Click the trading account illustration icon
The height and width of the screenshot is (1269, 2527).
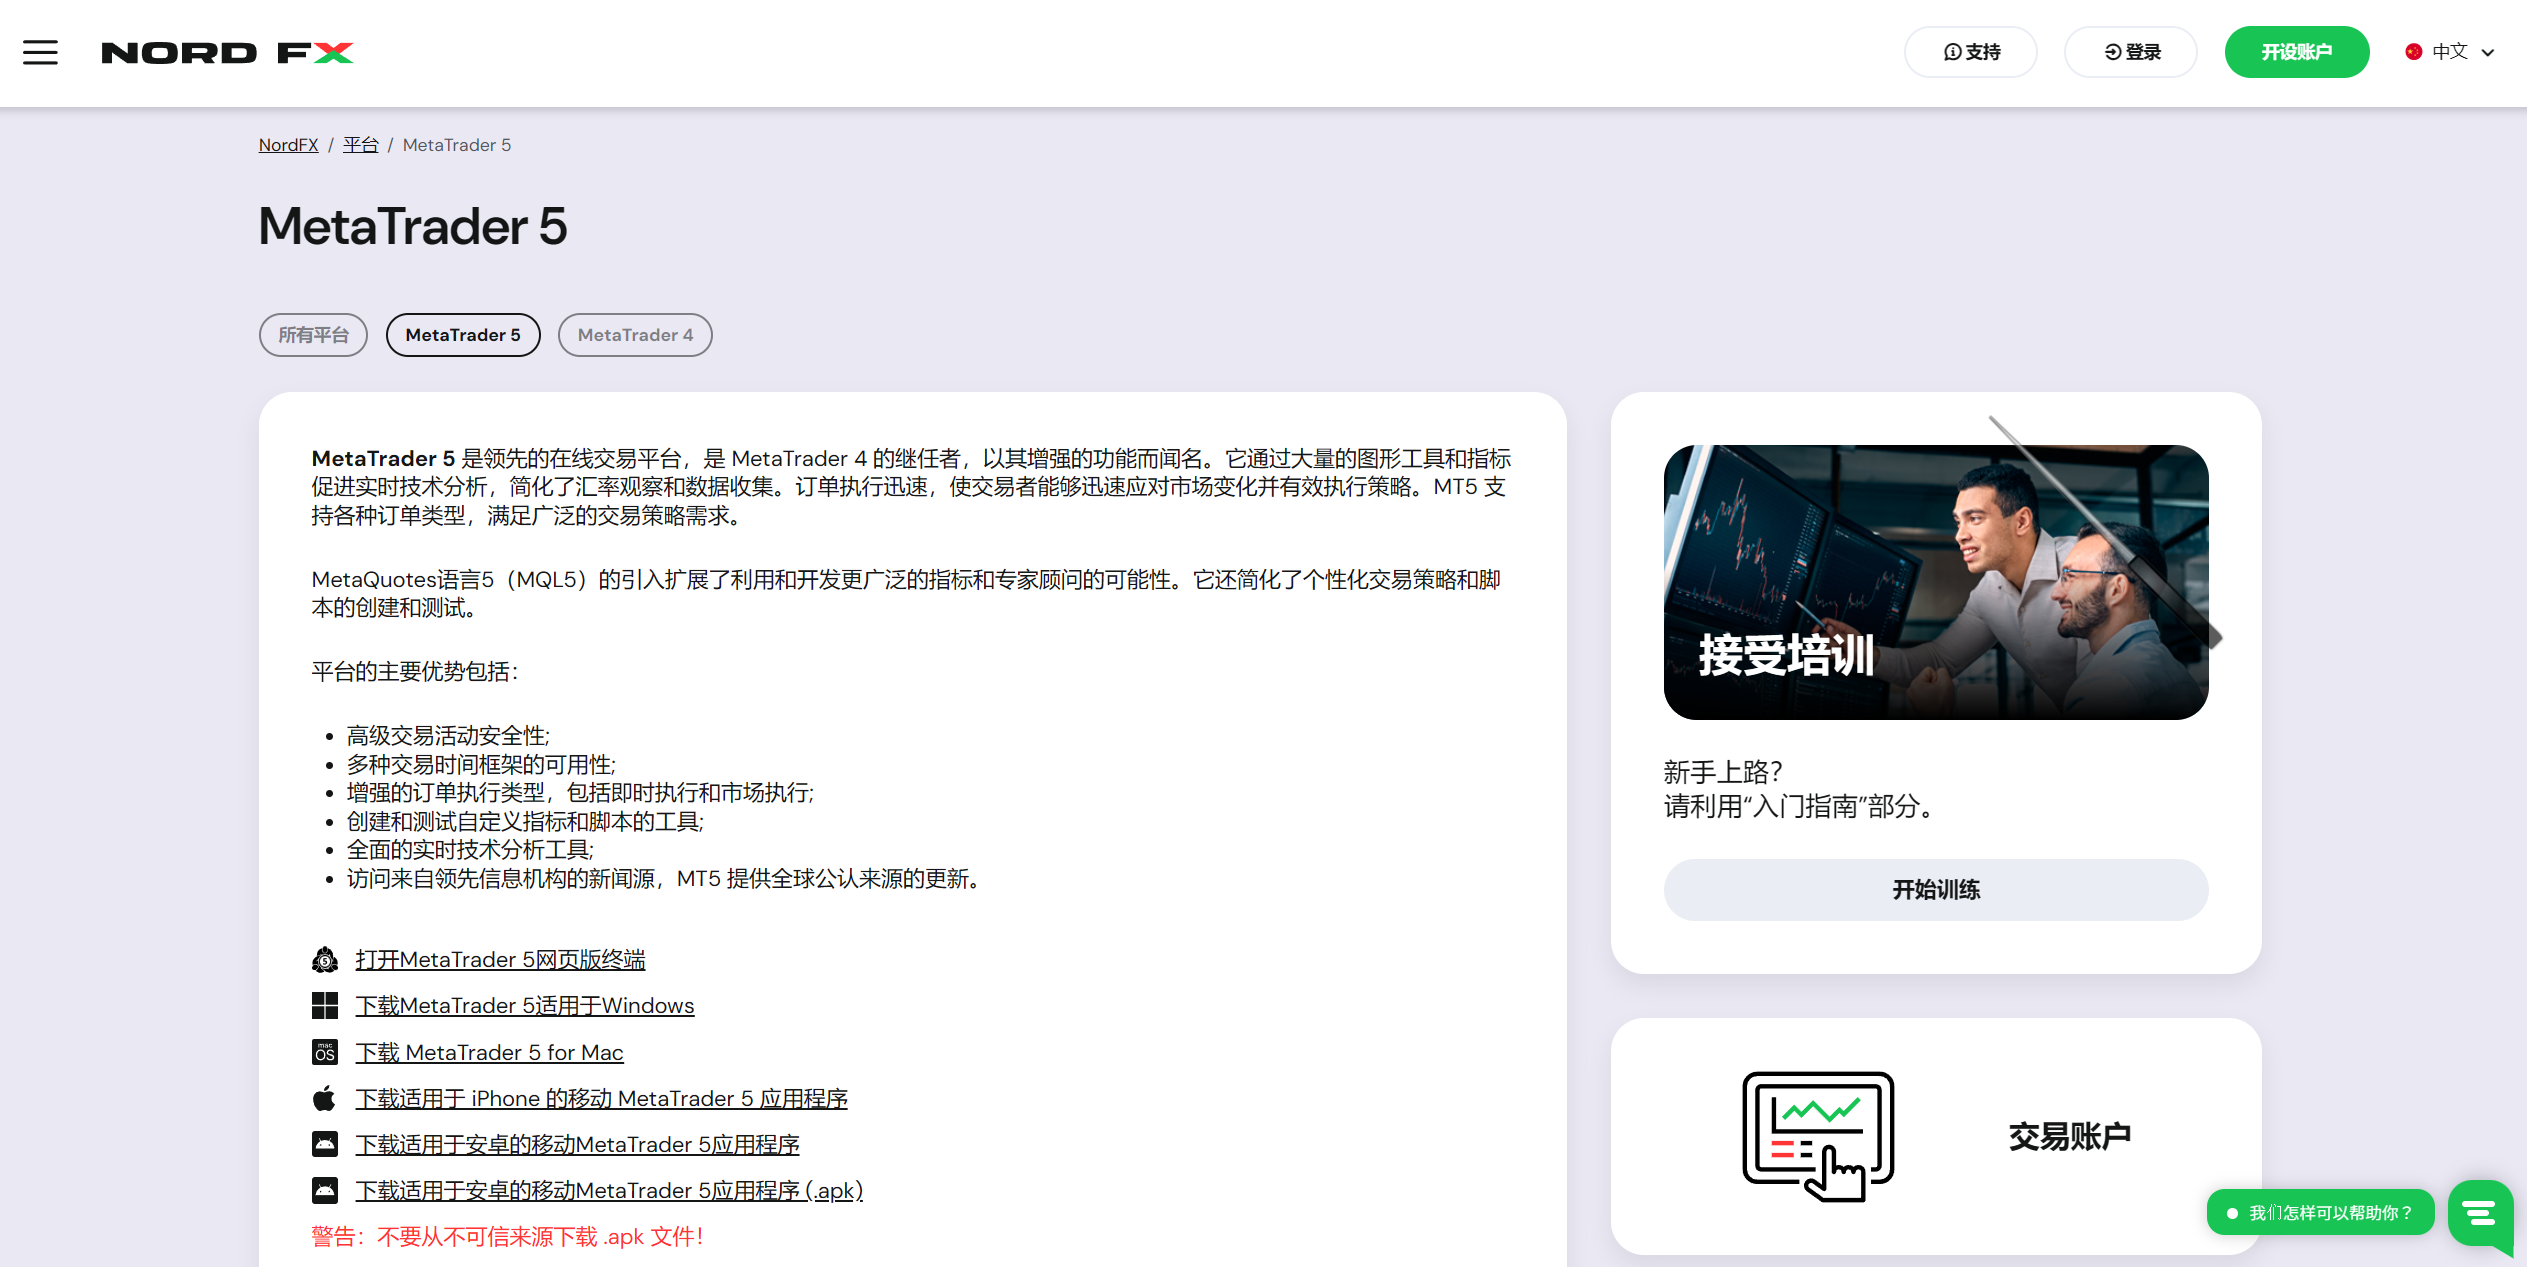[x=1817, y=1136]
